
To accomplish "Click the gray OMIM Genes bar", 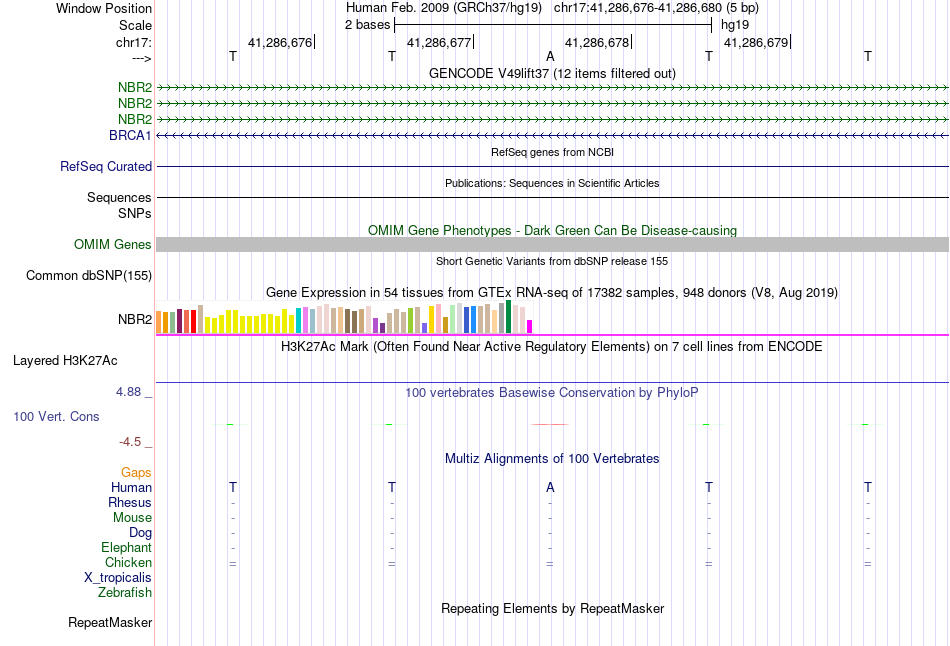I will (553, 244).
